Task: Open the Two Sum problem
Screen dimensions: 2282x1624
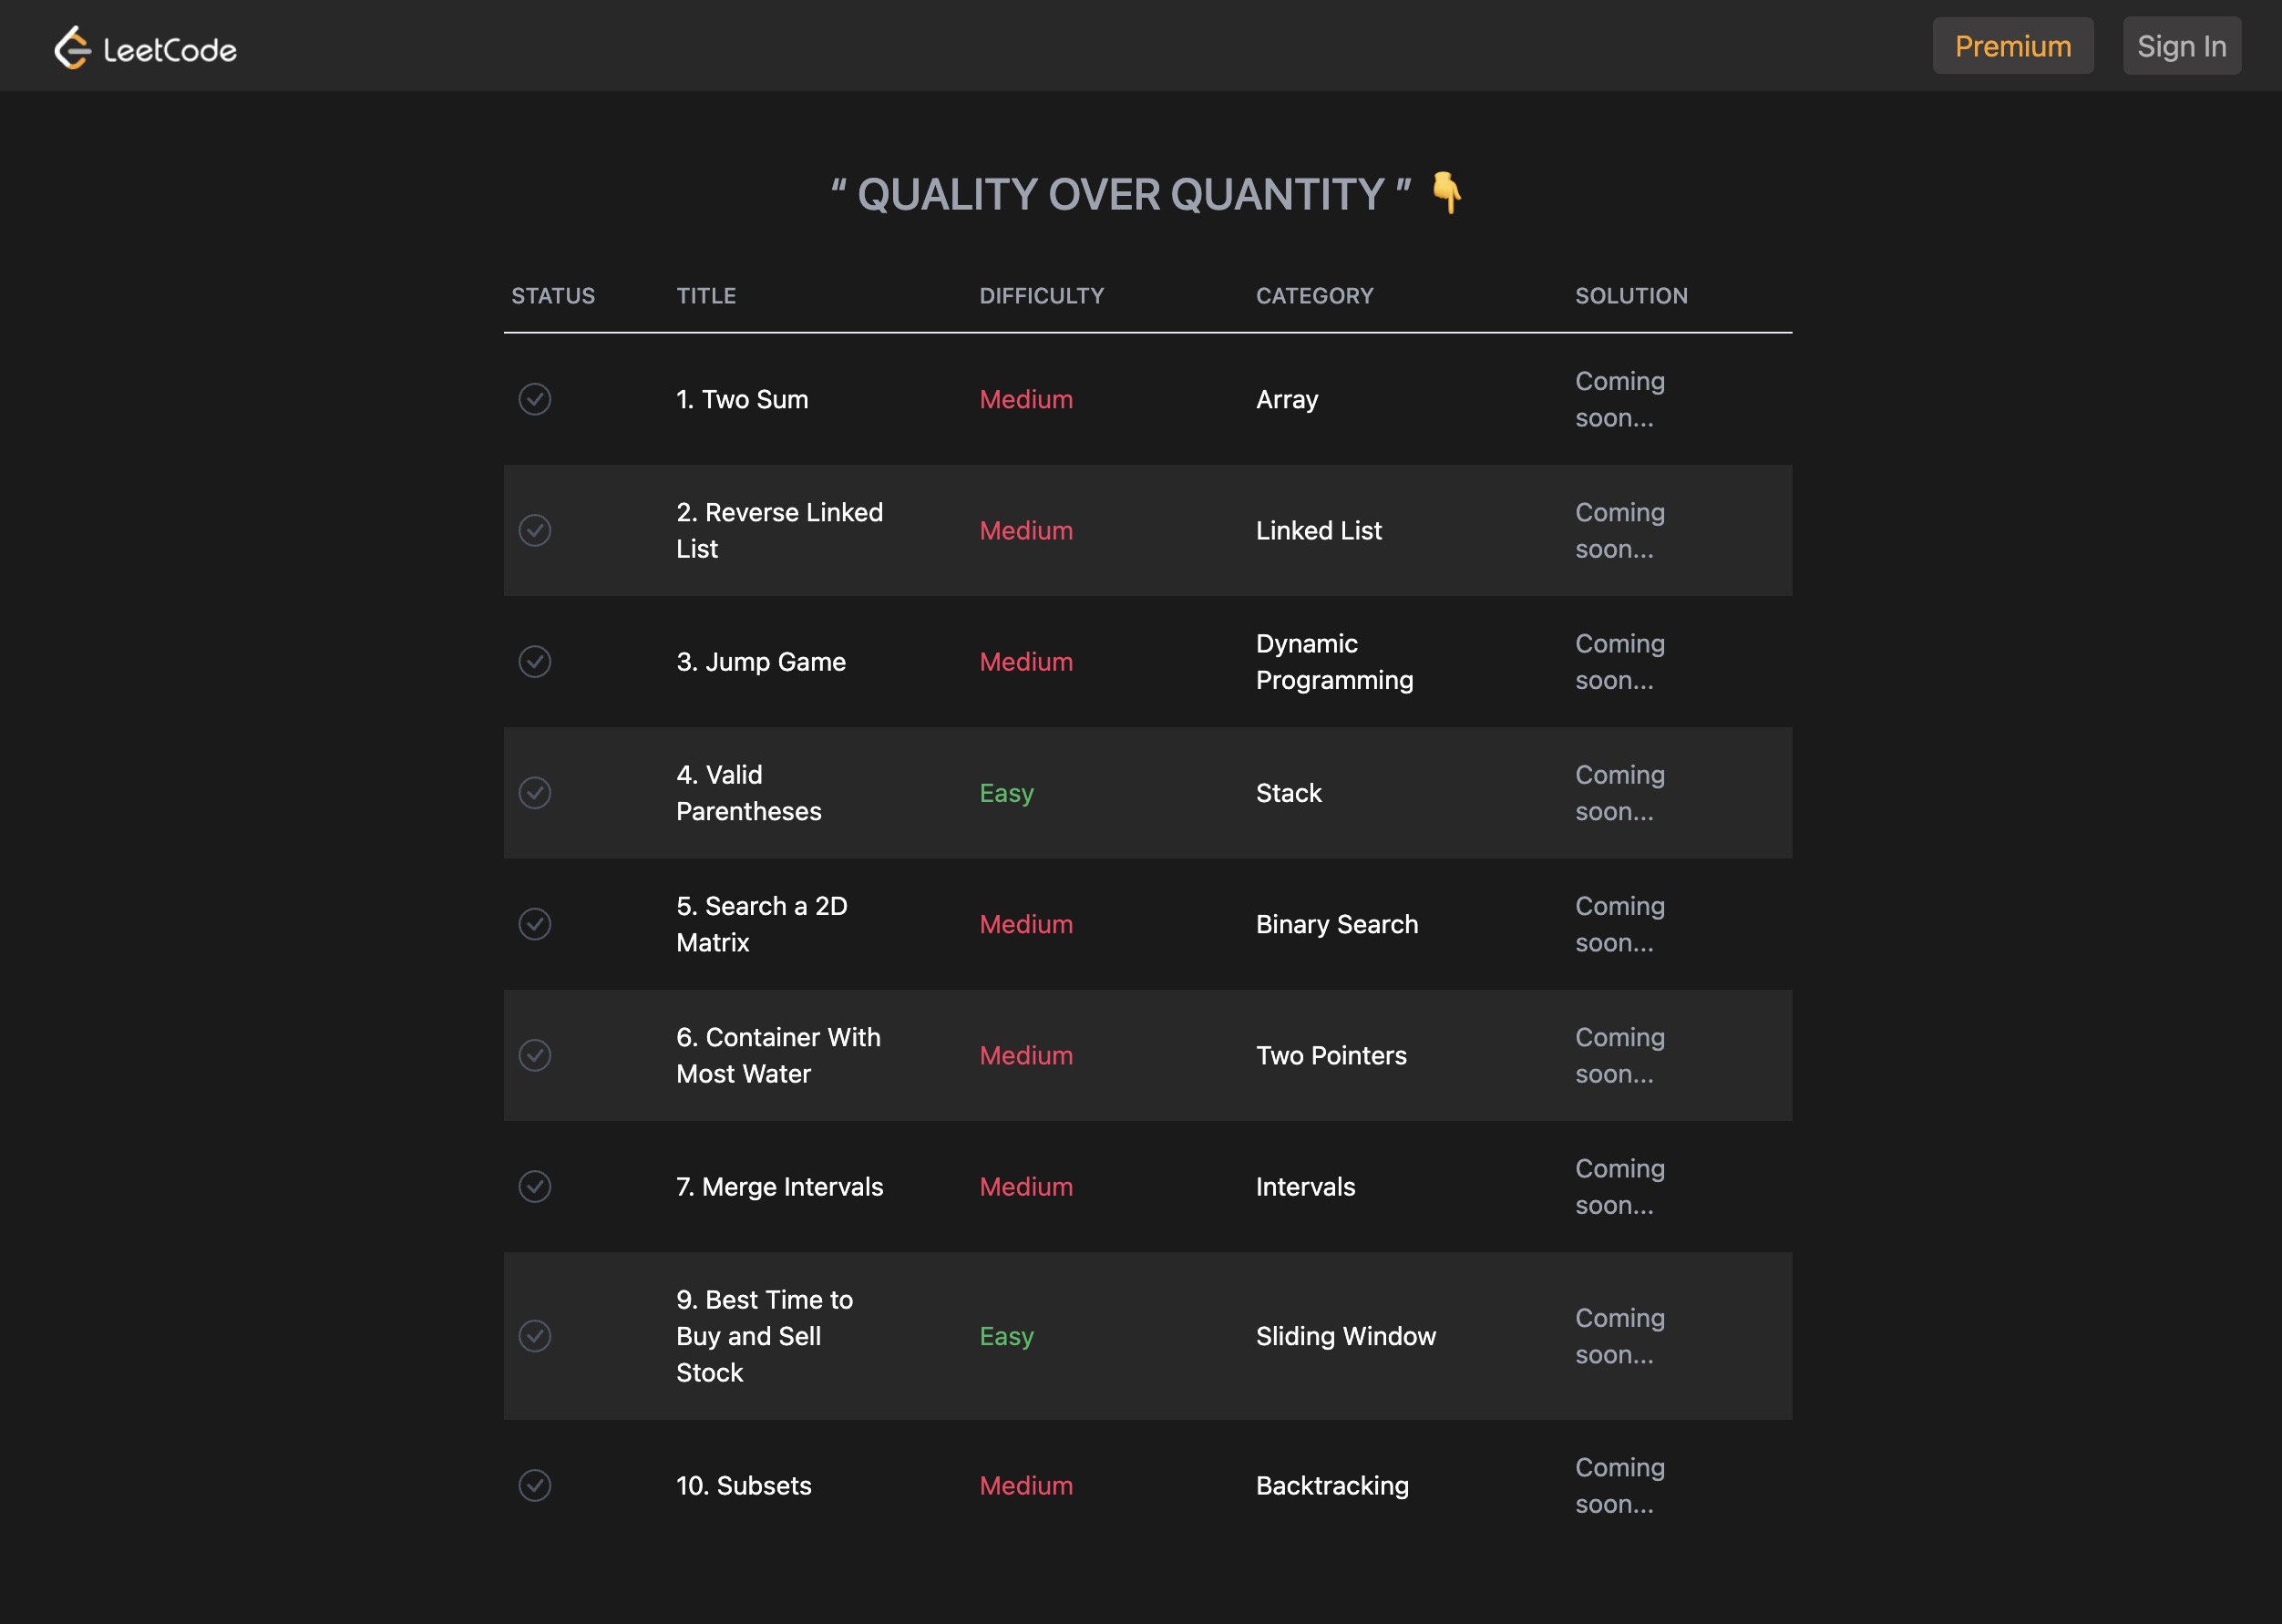Action: tap(742, 399)
